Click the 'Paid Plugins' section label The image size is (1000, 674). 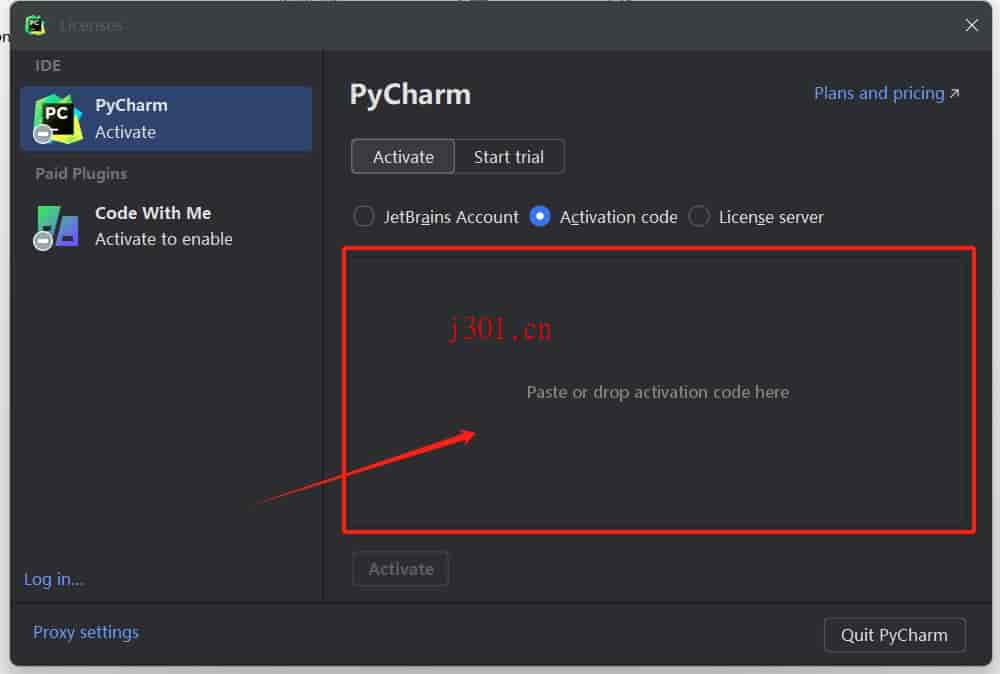pyautogui.click(x=81, y=173)
